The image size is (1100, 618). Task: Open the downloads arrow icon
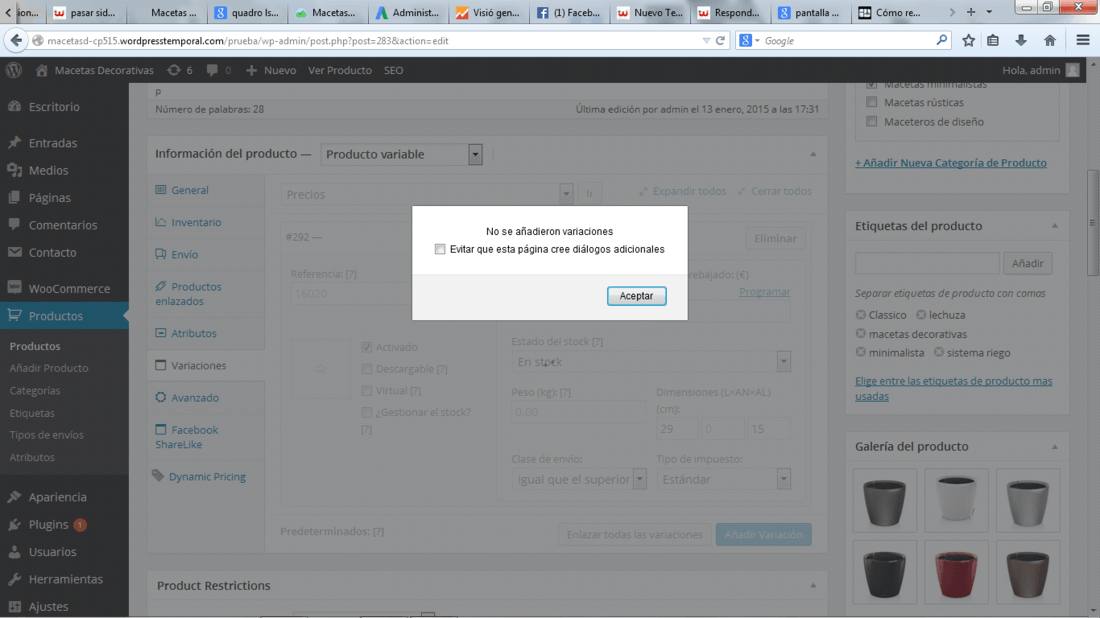click(x=1021, y=41)
